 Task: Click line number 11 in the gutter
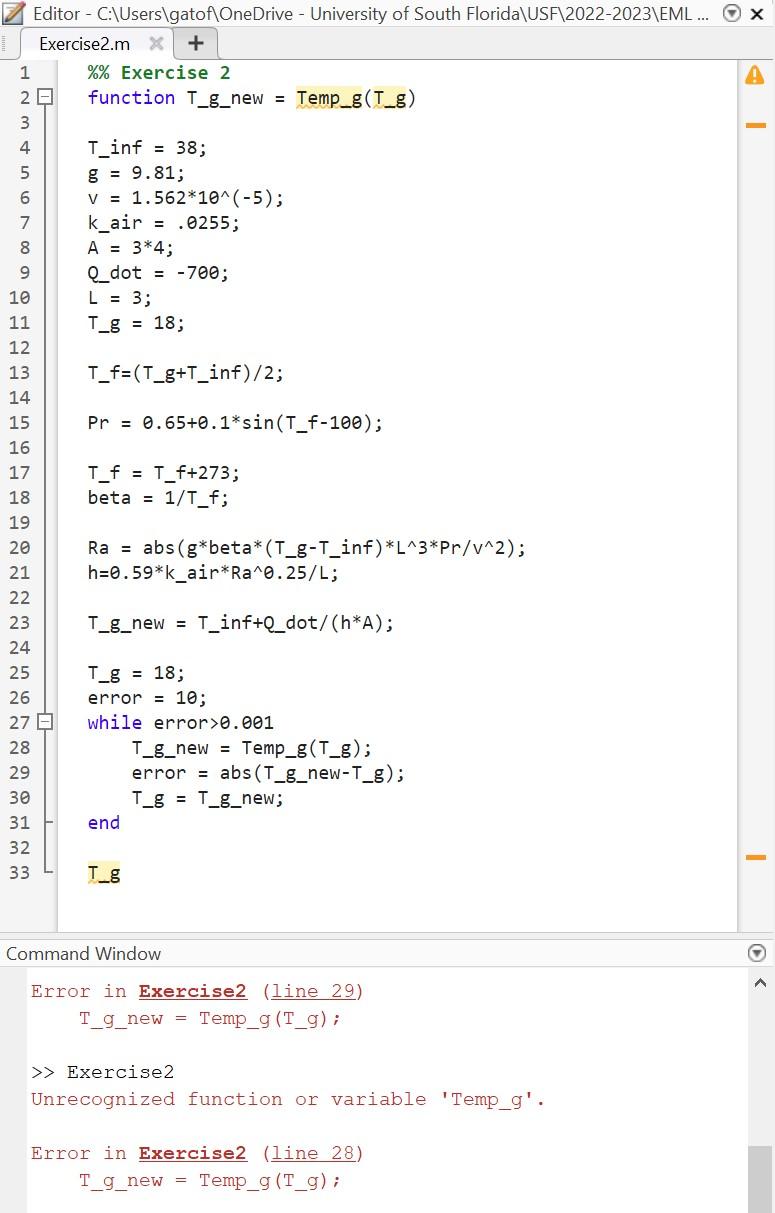(x=20, y=323)
